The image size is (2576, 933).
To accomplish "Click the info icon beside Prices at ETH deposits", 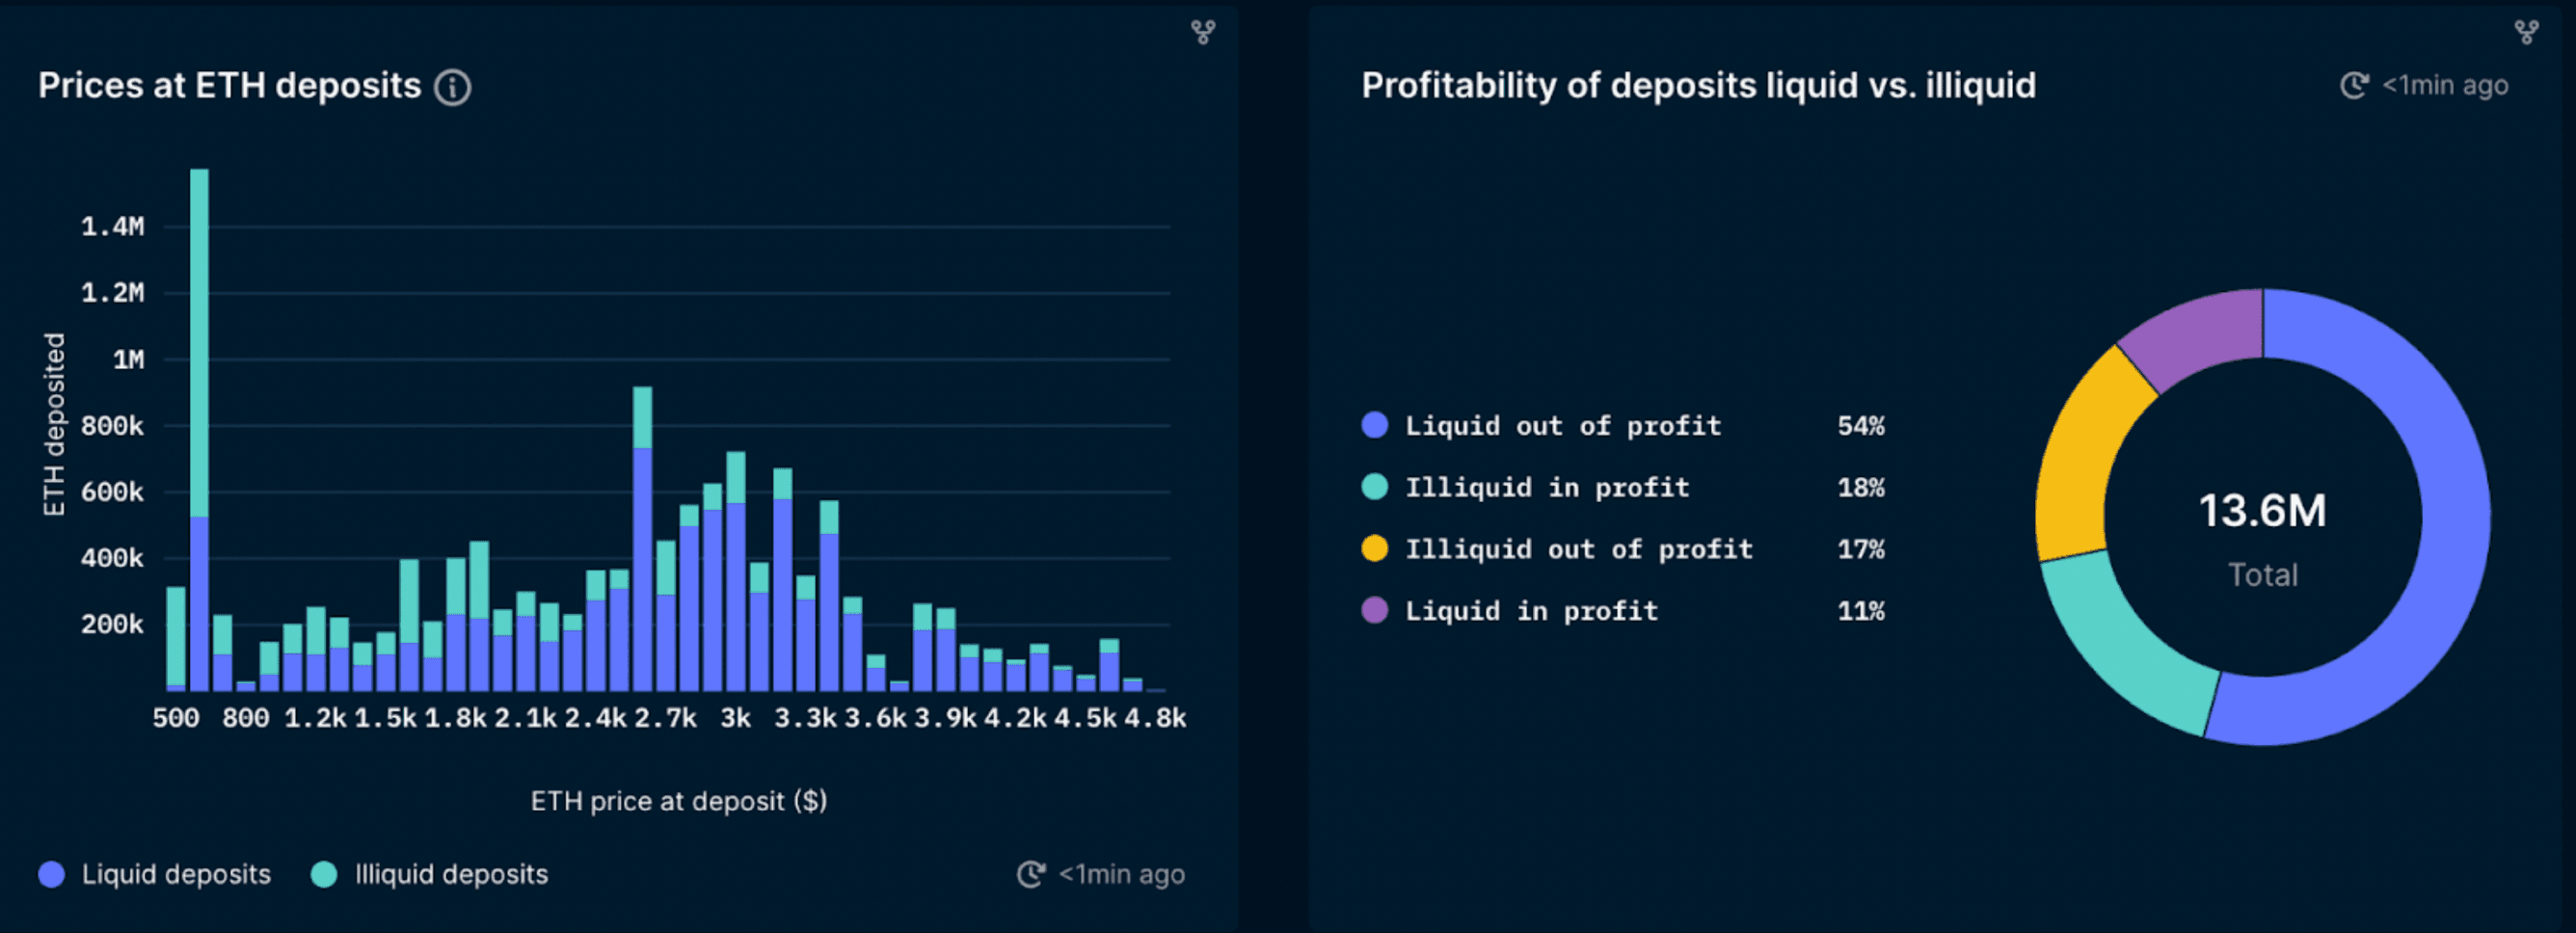I will (x=452, y=87).
